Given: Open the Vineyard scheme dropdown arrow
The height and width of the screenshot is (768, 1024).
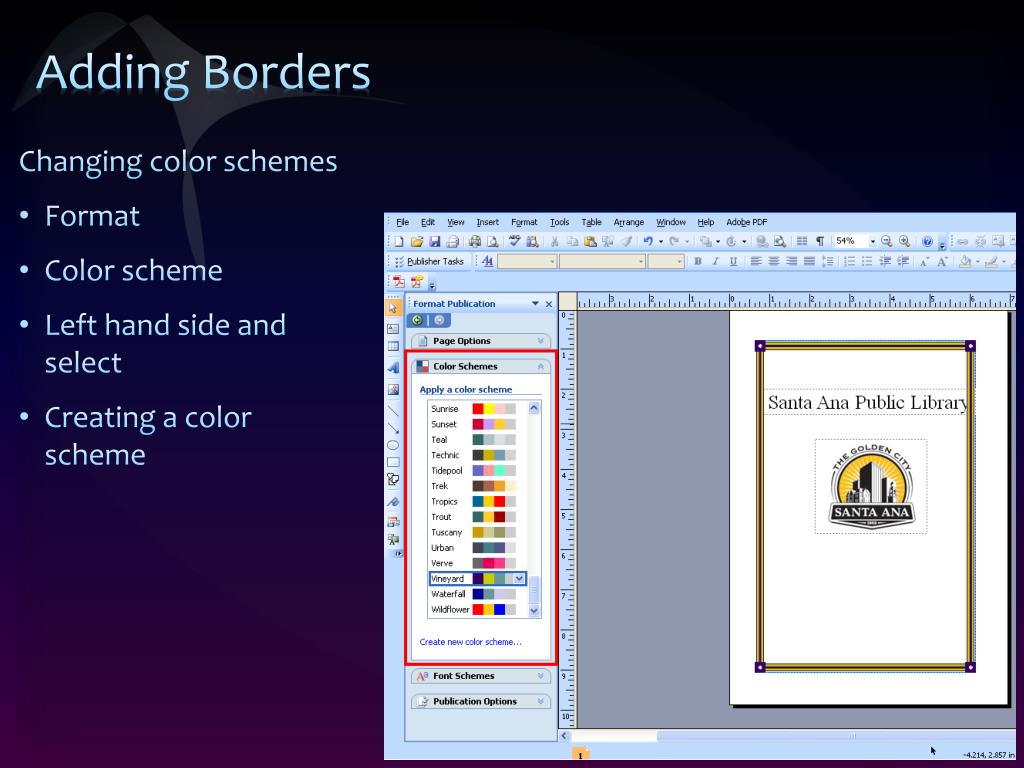Looking at the screenshot, I should tap(519, 579).
